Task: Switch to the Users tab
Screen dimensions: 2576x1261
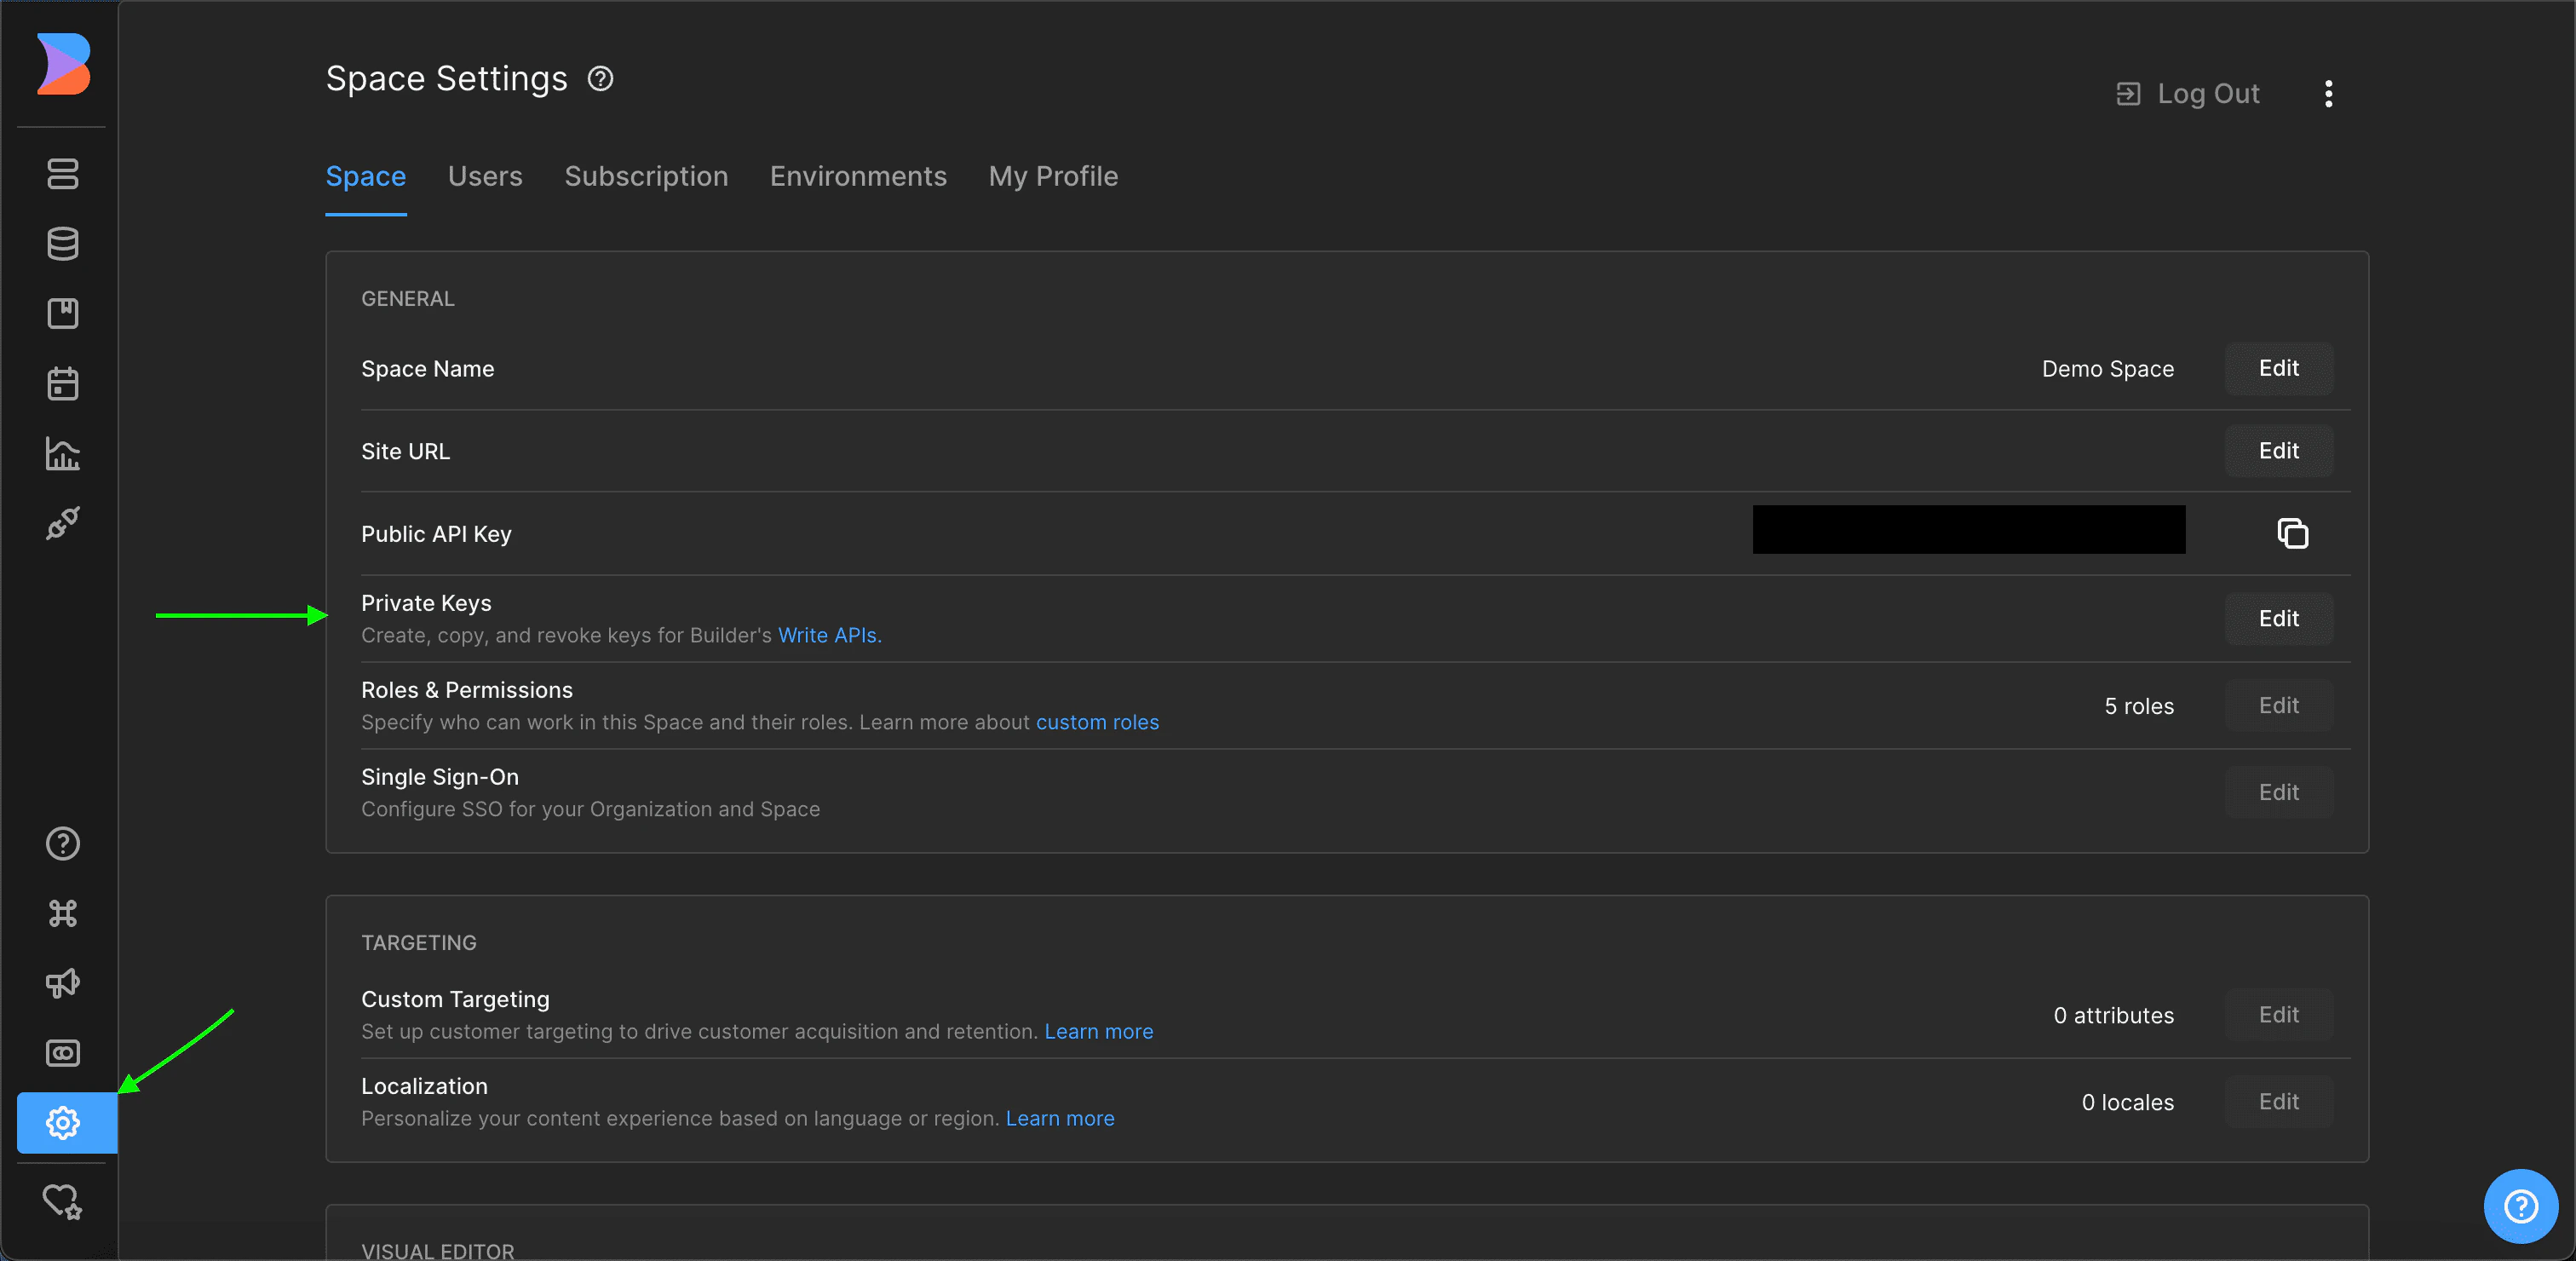Action: (x=485, y=177)
